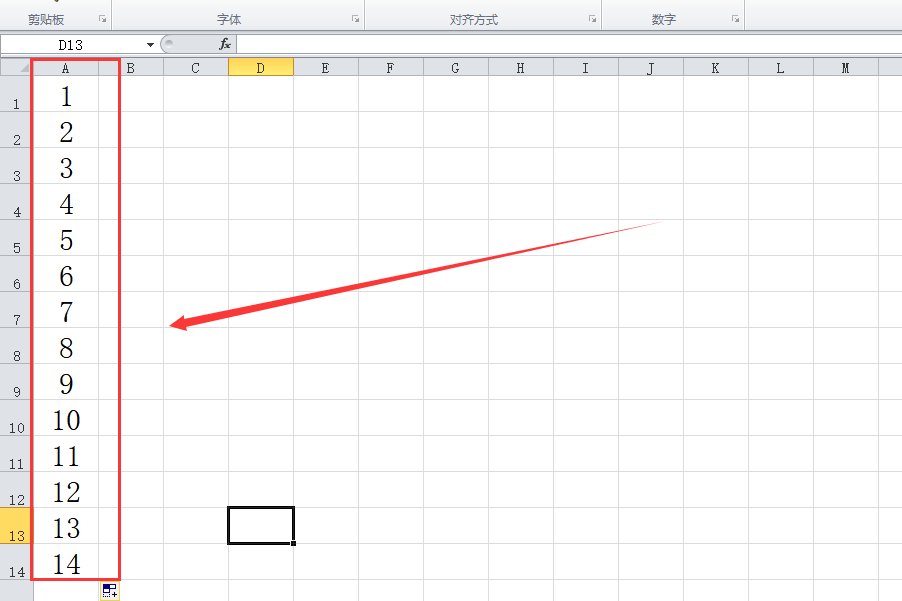Click cell A1 containing 1
Viewport: 902px width, 601px height.
point(66,96)
